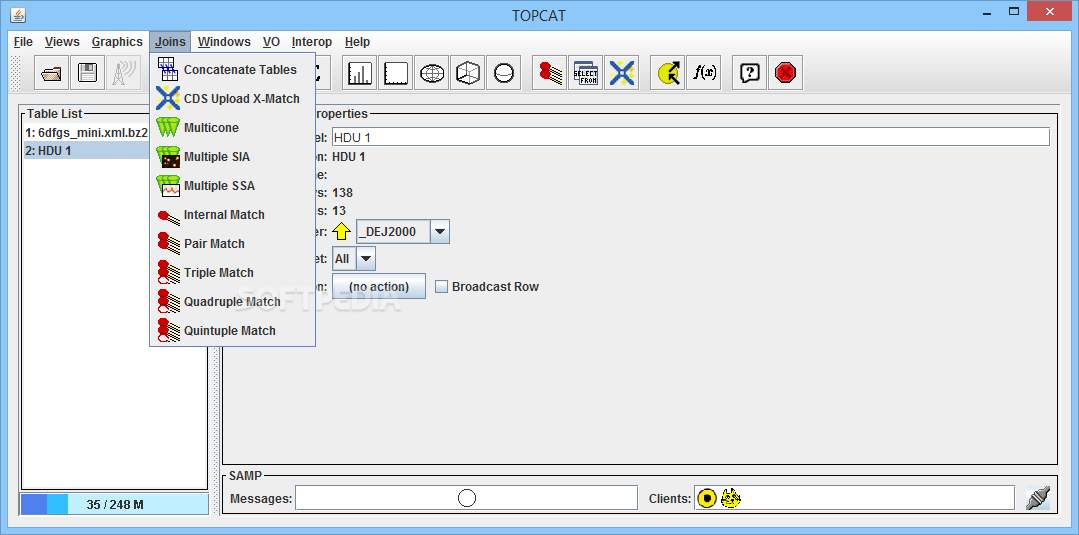
Task: Click the TOPCAT cat client icon
Action: [731, 498]
